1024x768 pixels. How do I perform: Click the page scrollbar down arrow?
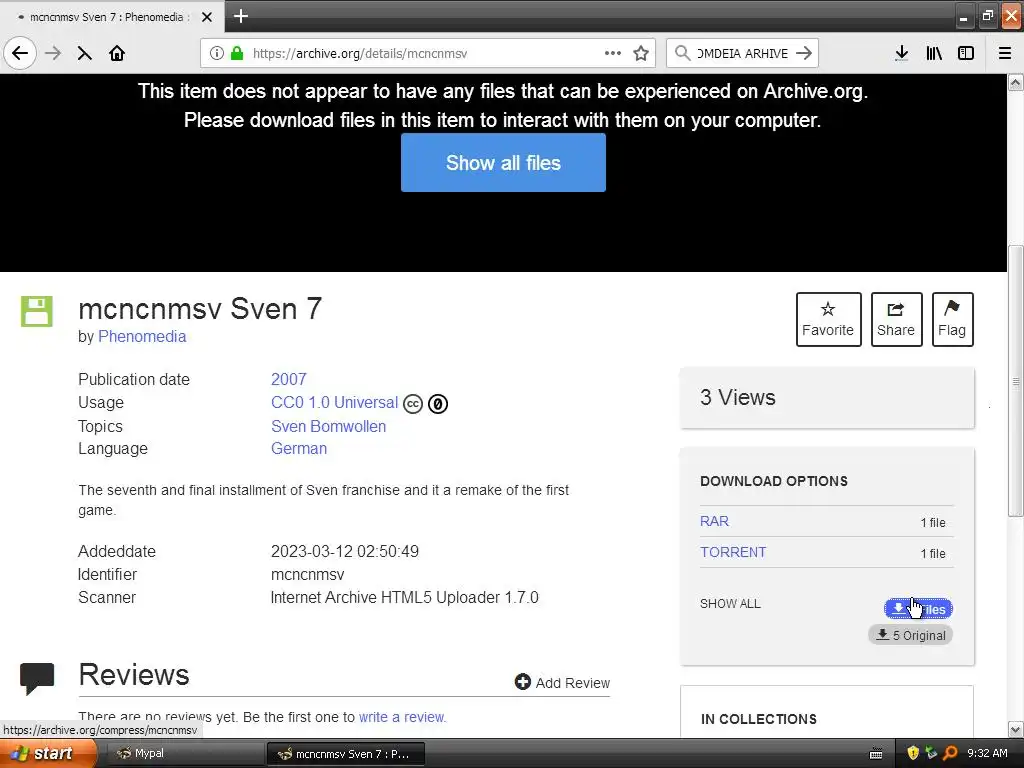coord(1016,729)
